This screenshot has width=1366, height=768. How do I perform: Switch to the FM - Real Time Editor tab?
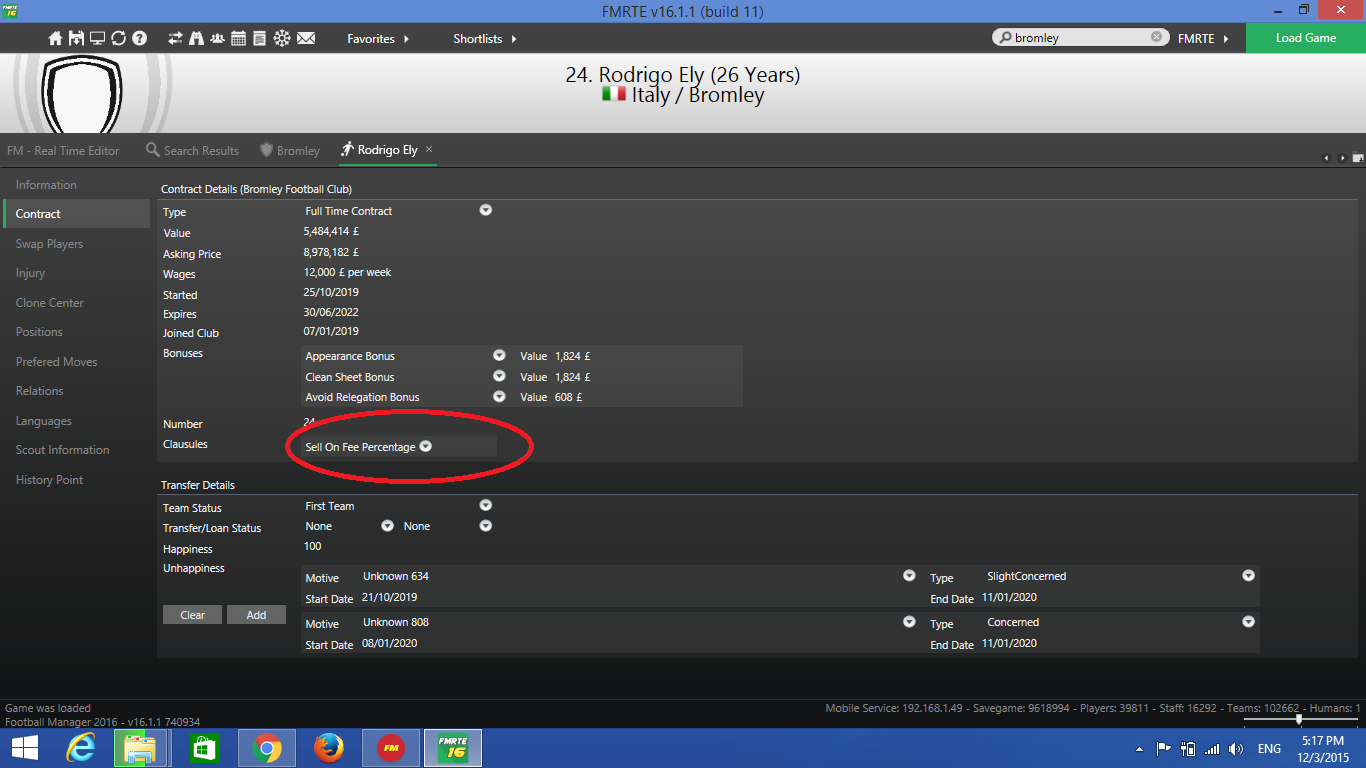pos(62,150)
